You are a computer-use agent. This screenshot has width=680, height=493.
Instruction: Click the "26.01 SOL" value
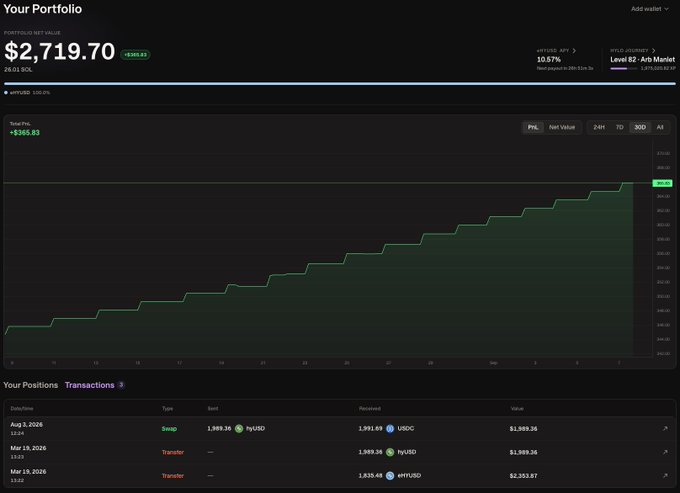[x=18, y=69]
